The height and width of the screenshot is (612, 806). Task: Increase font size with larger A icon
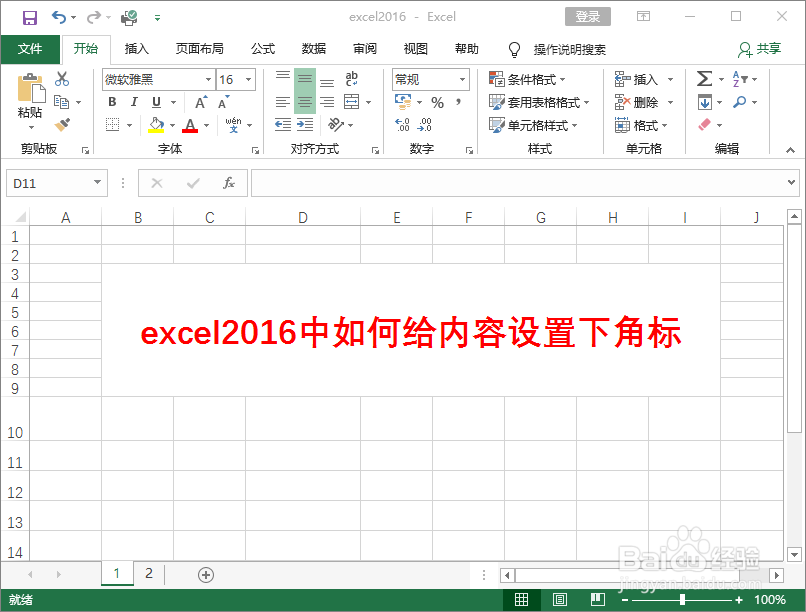pyautogui.click(x=202, y=102)
